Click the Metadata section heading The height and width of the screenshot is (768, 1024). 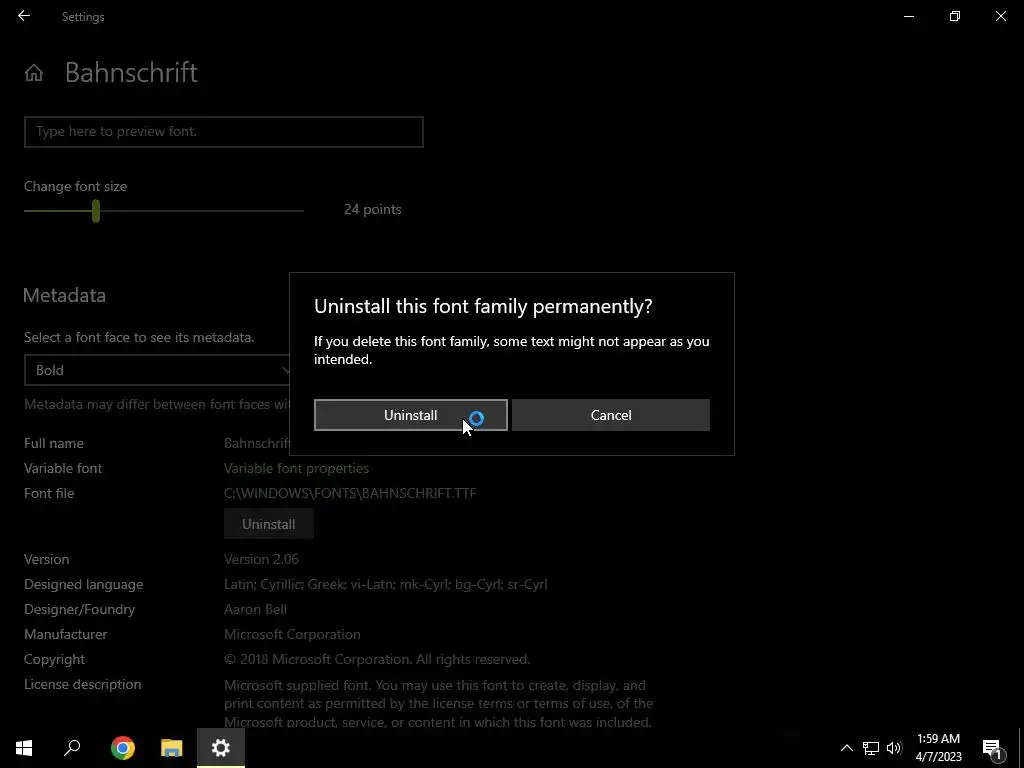point(64,295)
